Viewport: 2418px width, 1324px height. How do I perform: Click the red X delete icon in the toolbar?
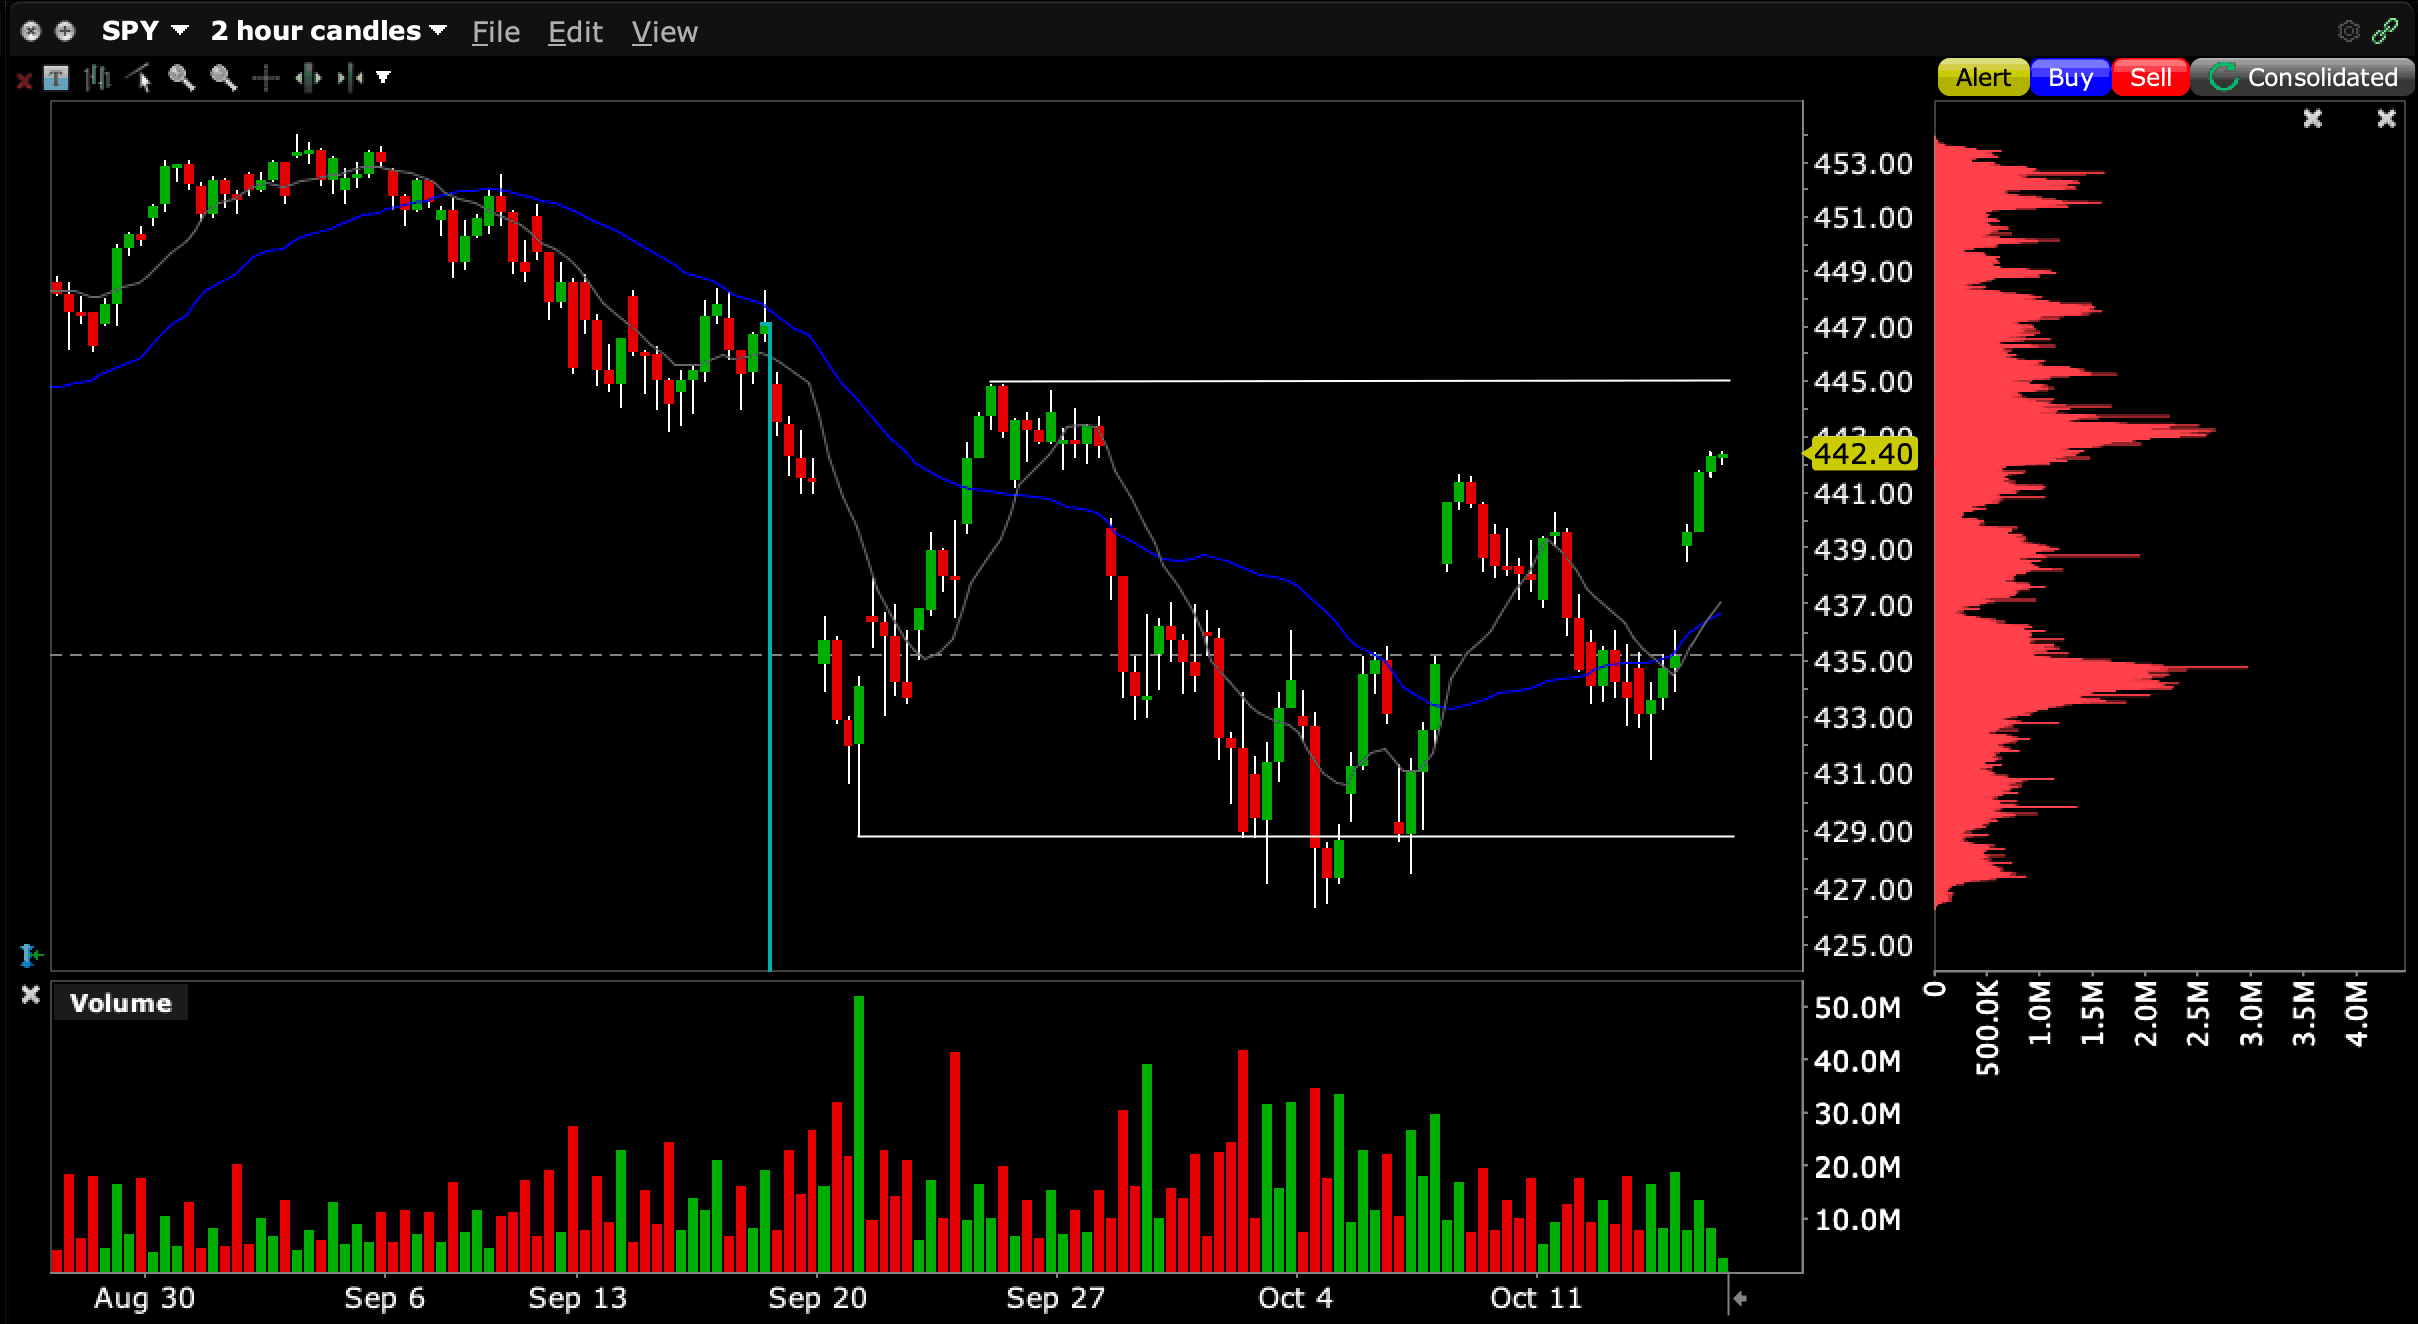coord(24,79)
